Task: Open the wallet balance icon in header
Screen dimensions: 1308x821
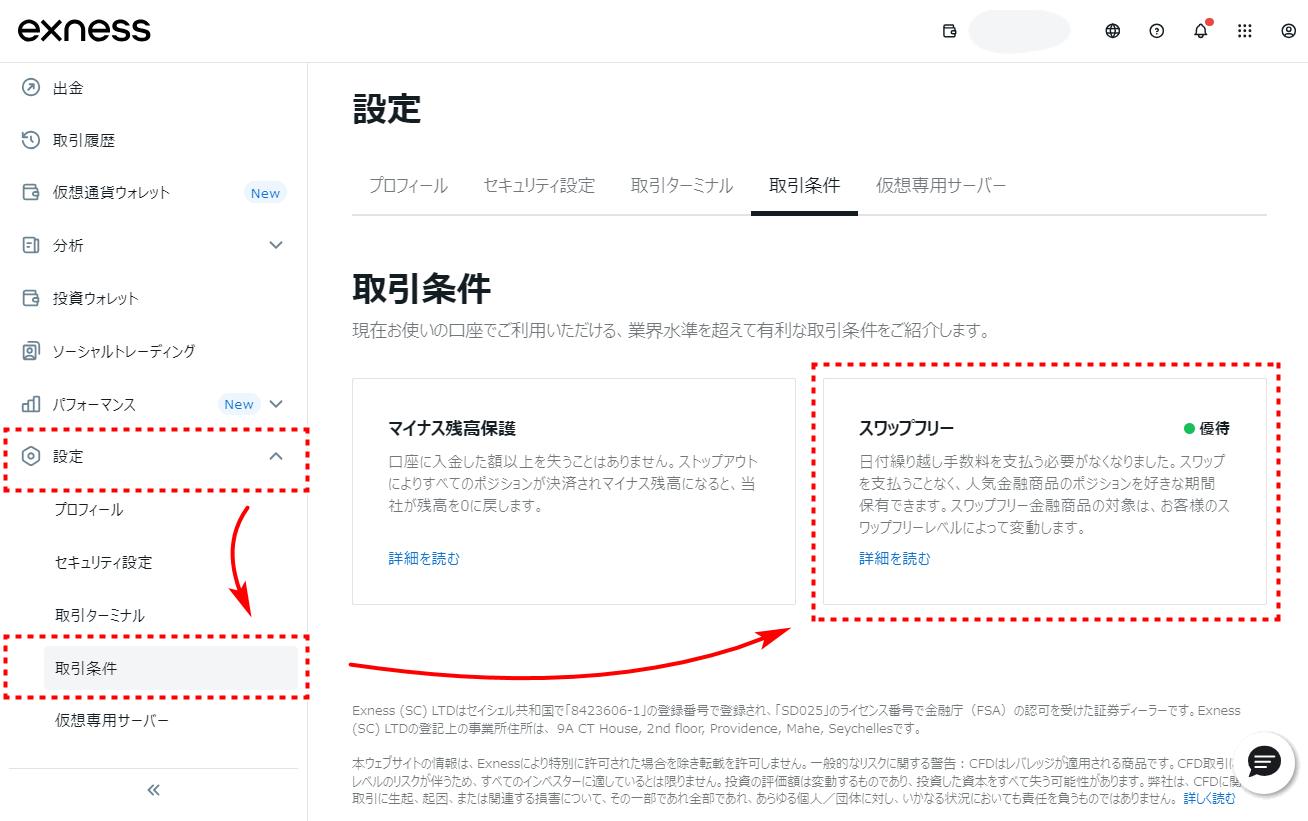Action: coord(950,31)
